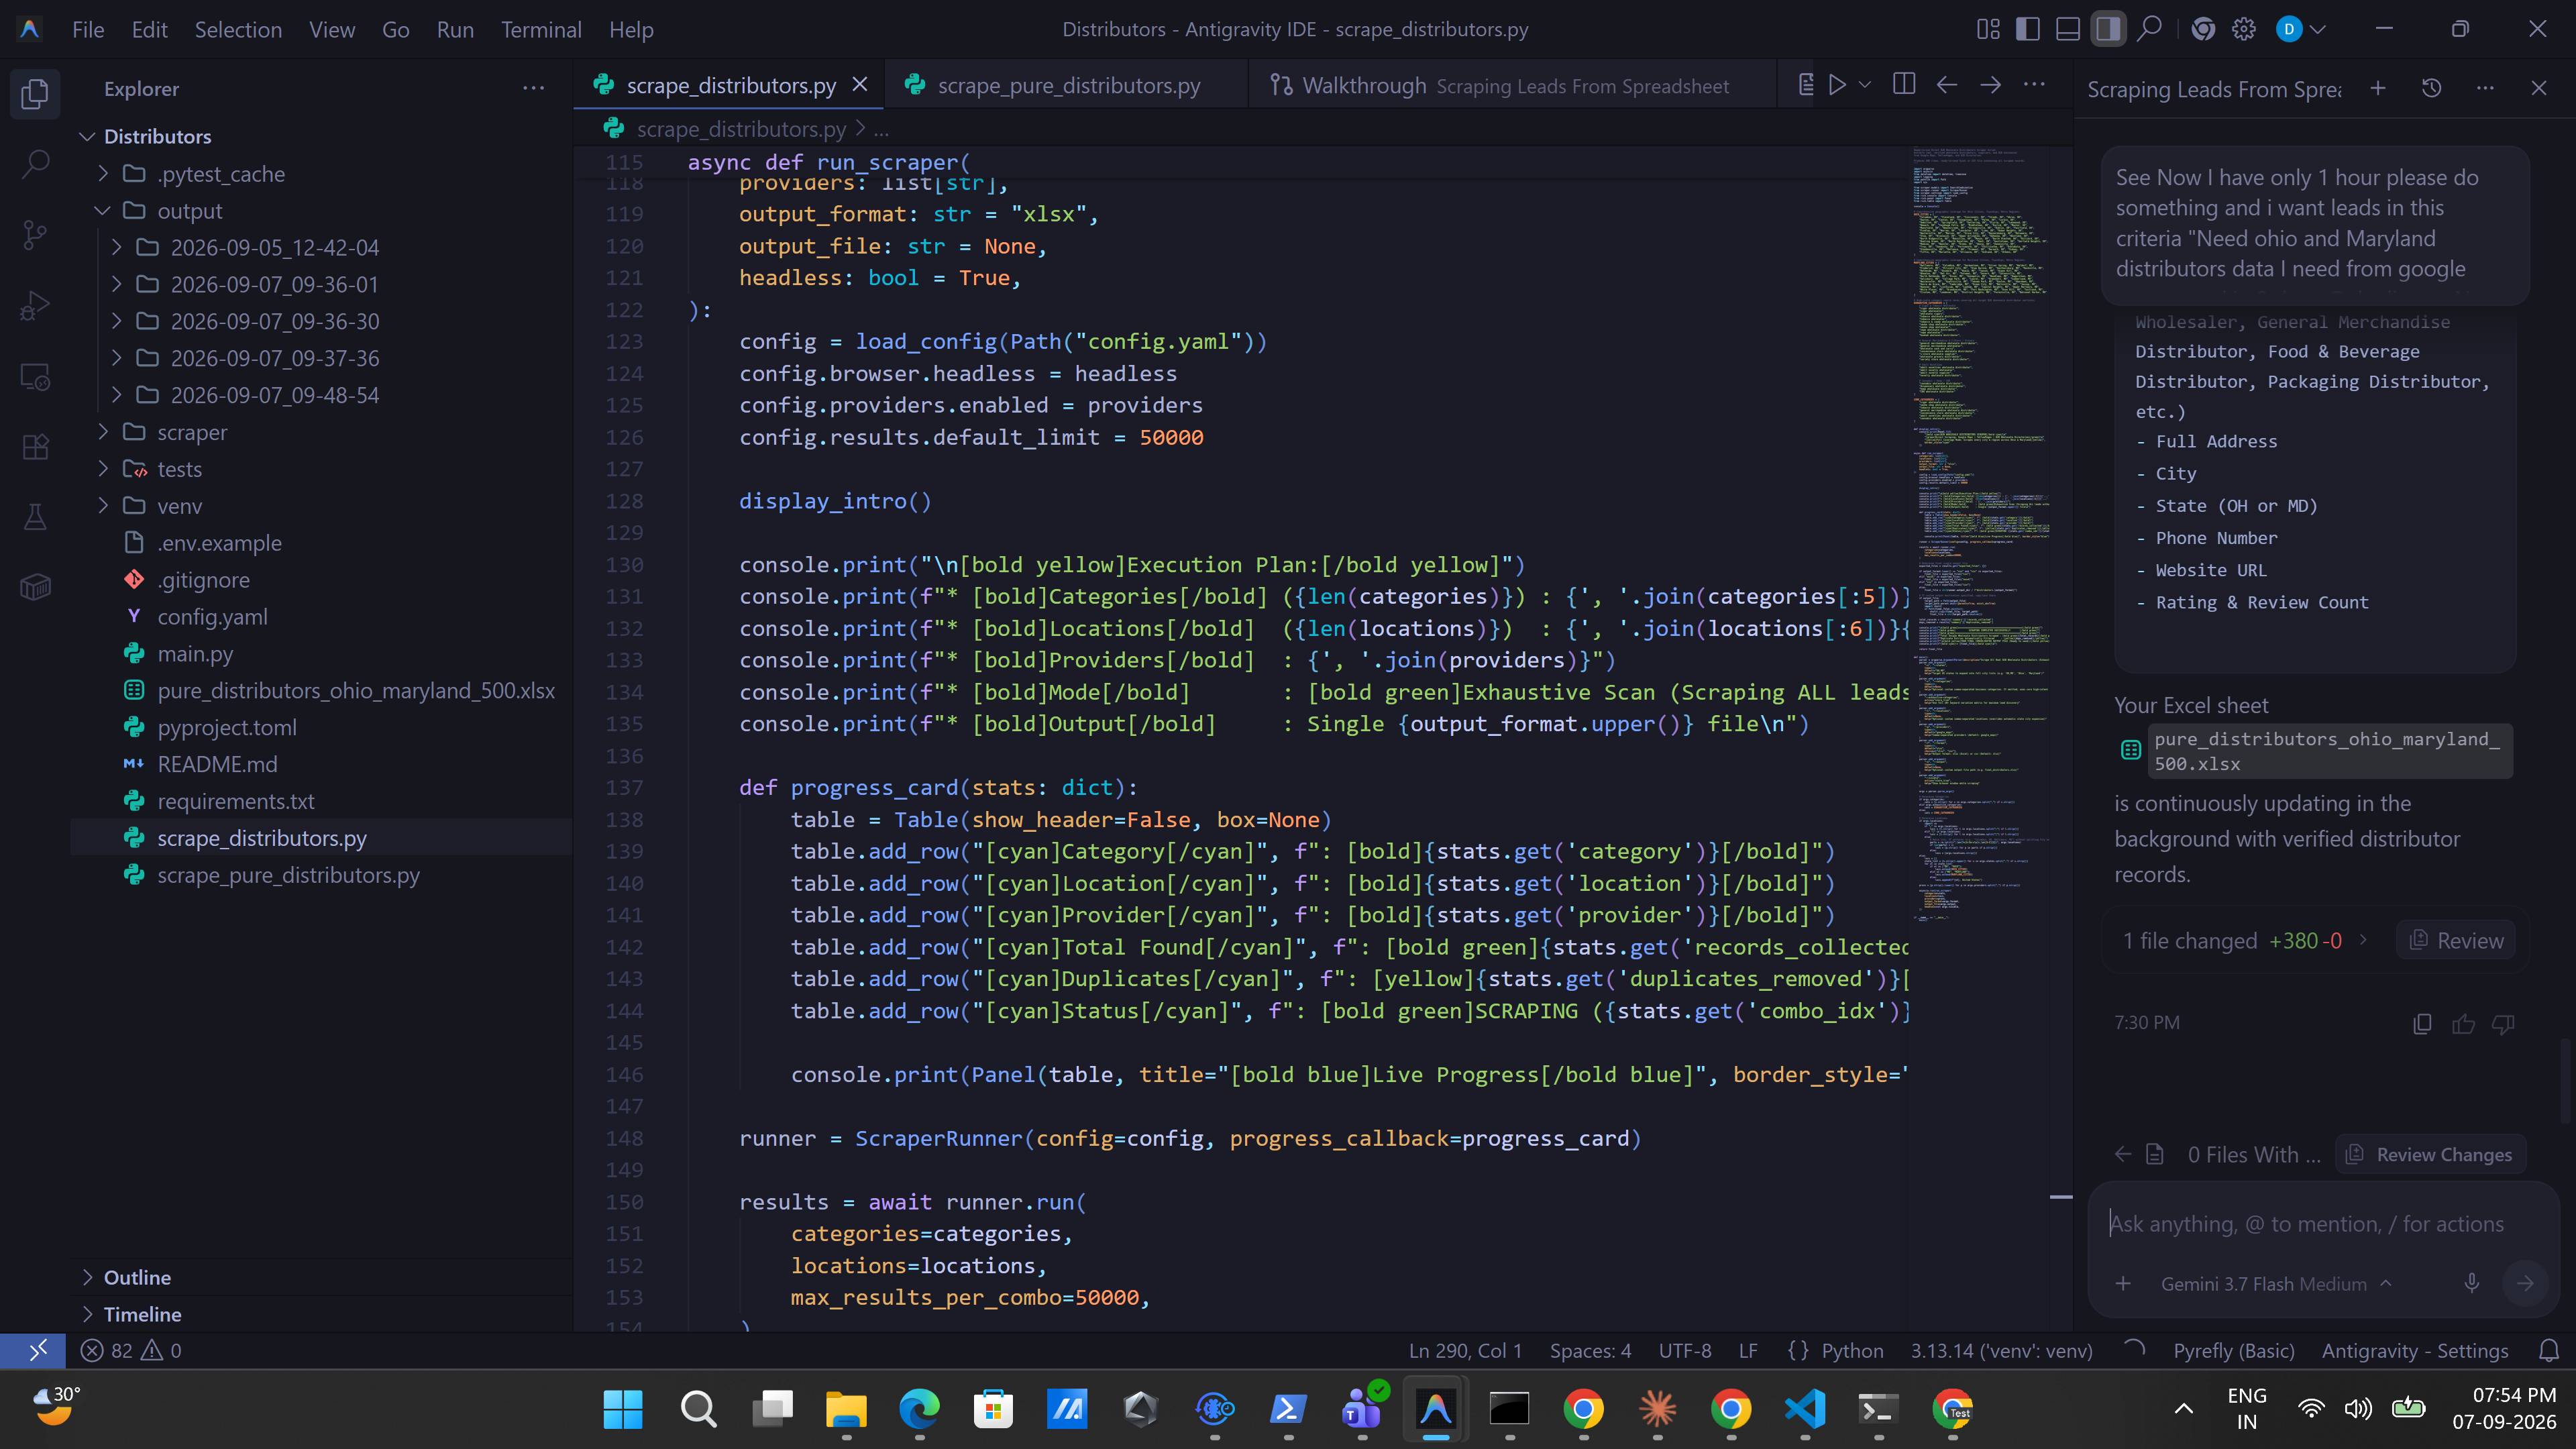Open the Terminal menu
Screen dimensions: 2576x1449
click(541, 29)
